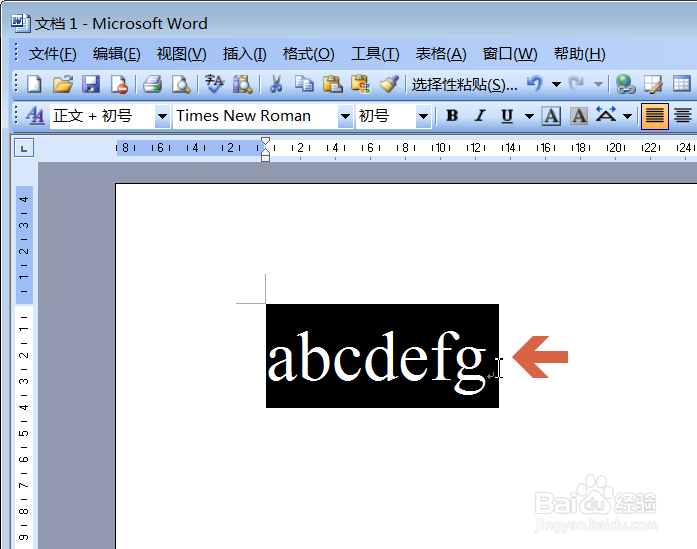Click the 选择性粘贴(S)... button
Image resolution: width=697 pixels, height=549 pixels.
pyautogui.click(x=464, y=84)
